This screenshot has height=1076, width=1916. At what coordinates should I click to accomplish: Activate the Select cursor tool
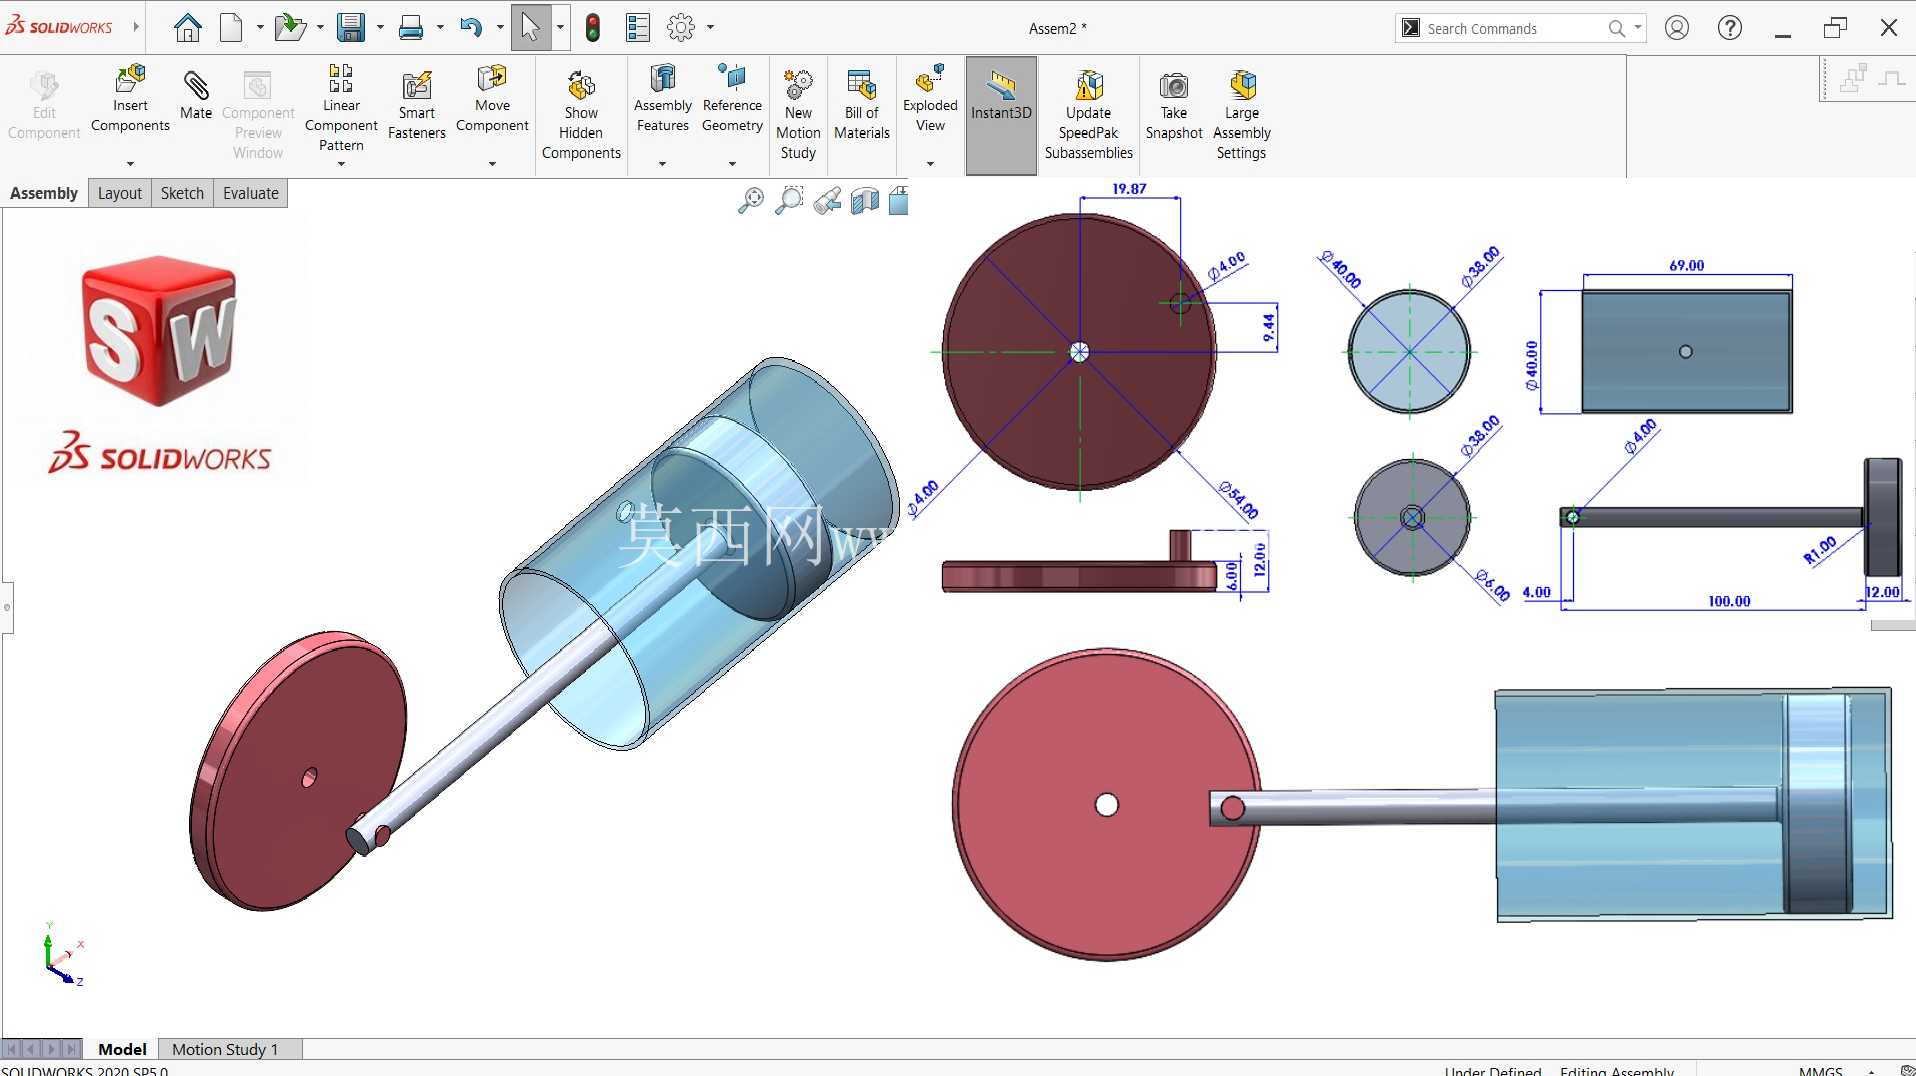point(530,28)
